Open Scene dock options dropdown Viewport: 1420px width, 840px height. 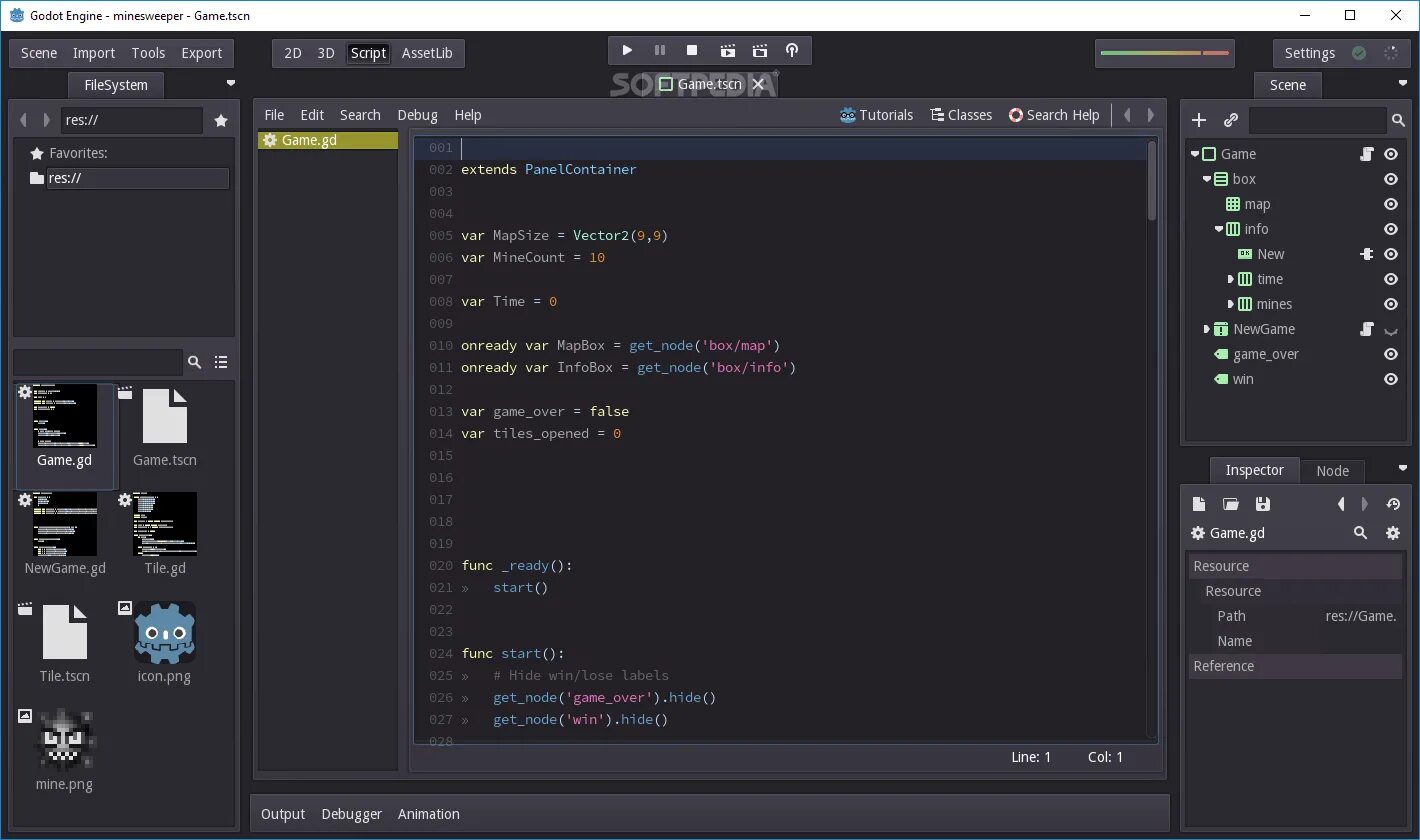(1402, 83)
